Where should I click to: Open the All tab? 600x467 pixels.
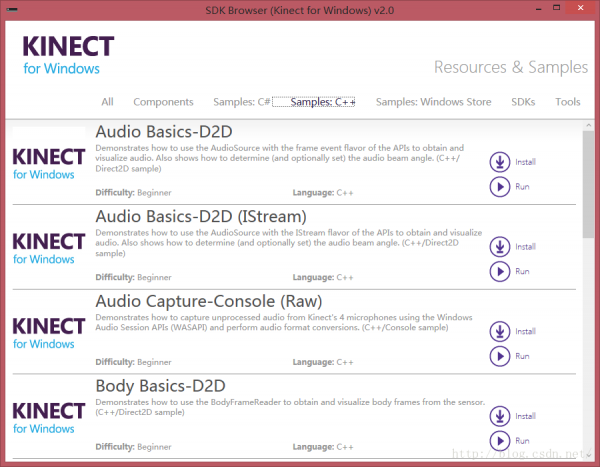(x=107, y=102)
